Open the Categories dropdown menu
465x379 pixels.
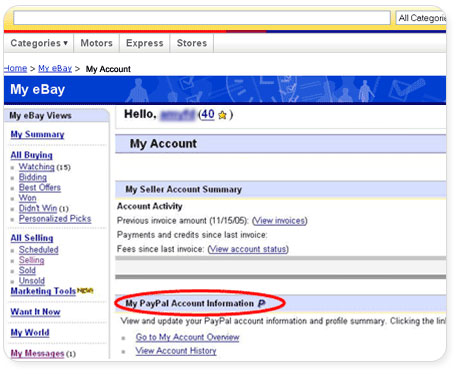click(39, 43)
